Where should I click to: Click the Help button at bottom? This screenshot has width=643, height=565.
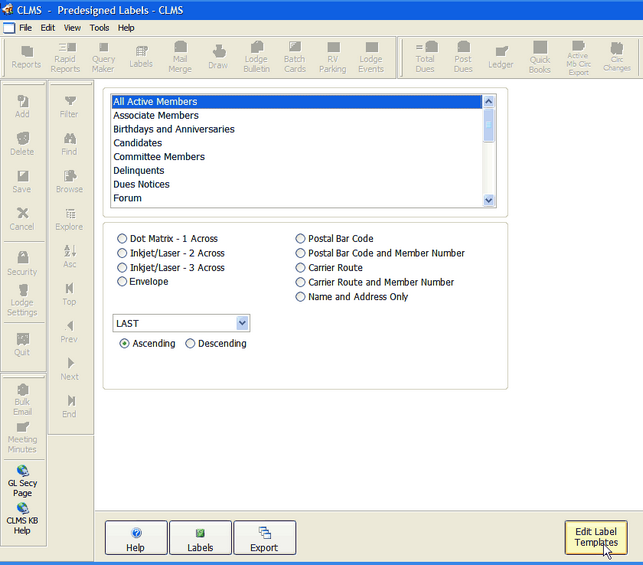pos(136,538)
